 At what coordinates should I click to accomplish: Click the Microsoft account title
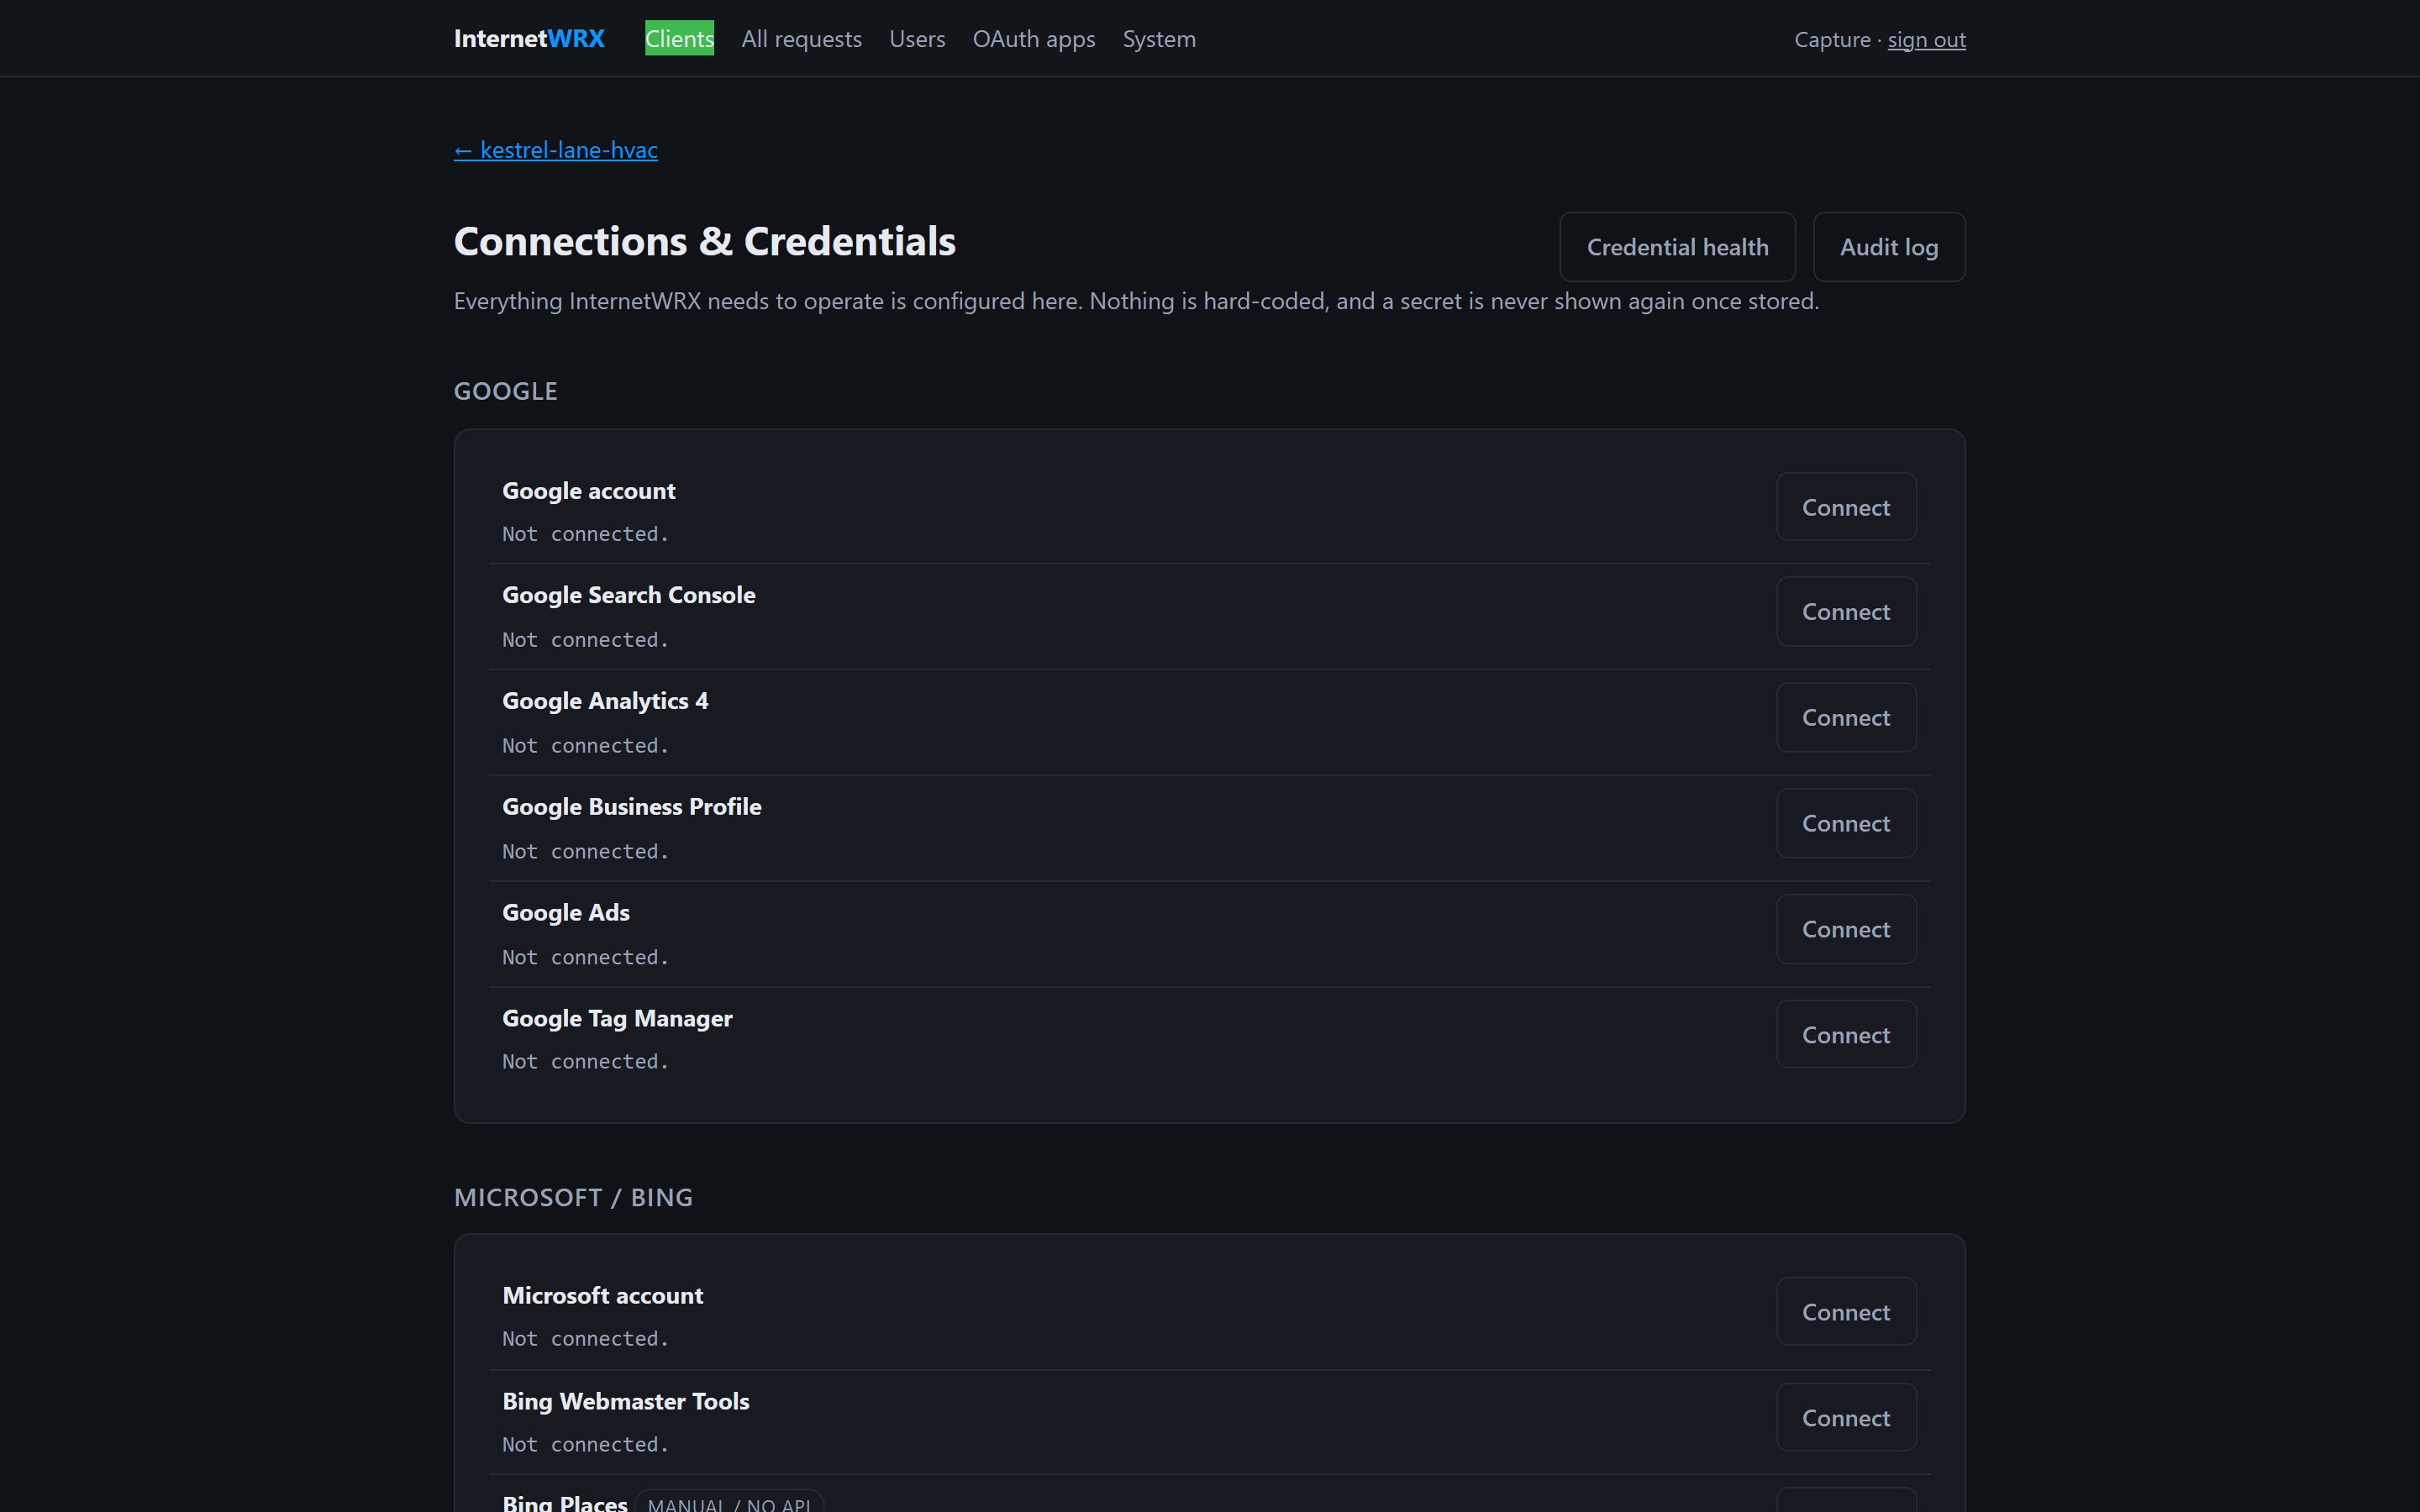coord(602,1295)
